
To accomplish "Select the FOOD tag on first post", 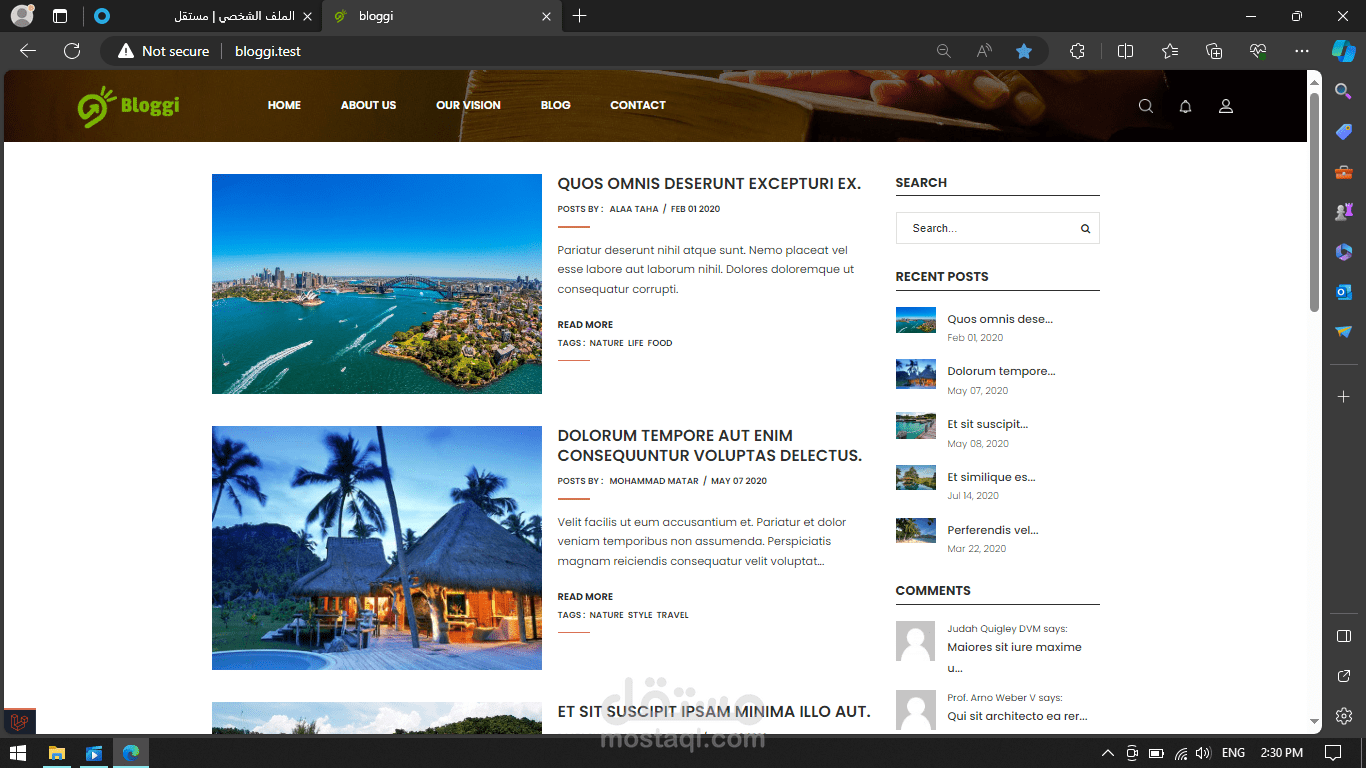I will 660,344.
